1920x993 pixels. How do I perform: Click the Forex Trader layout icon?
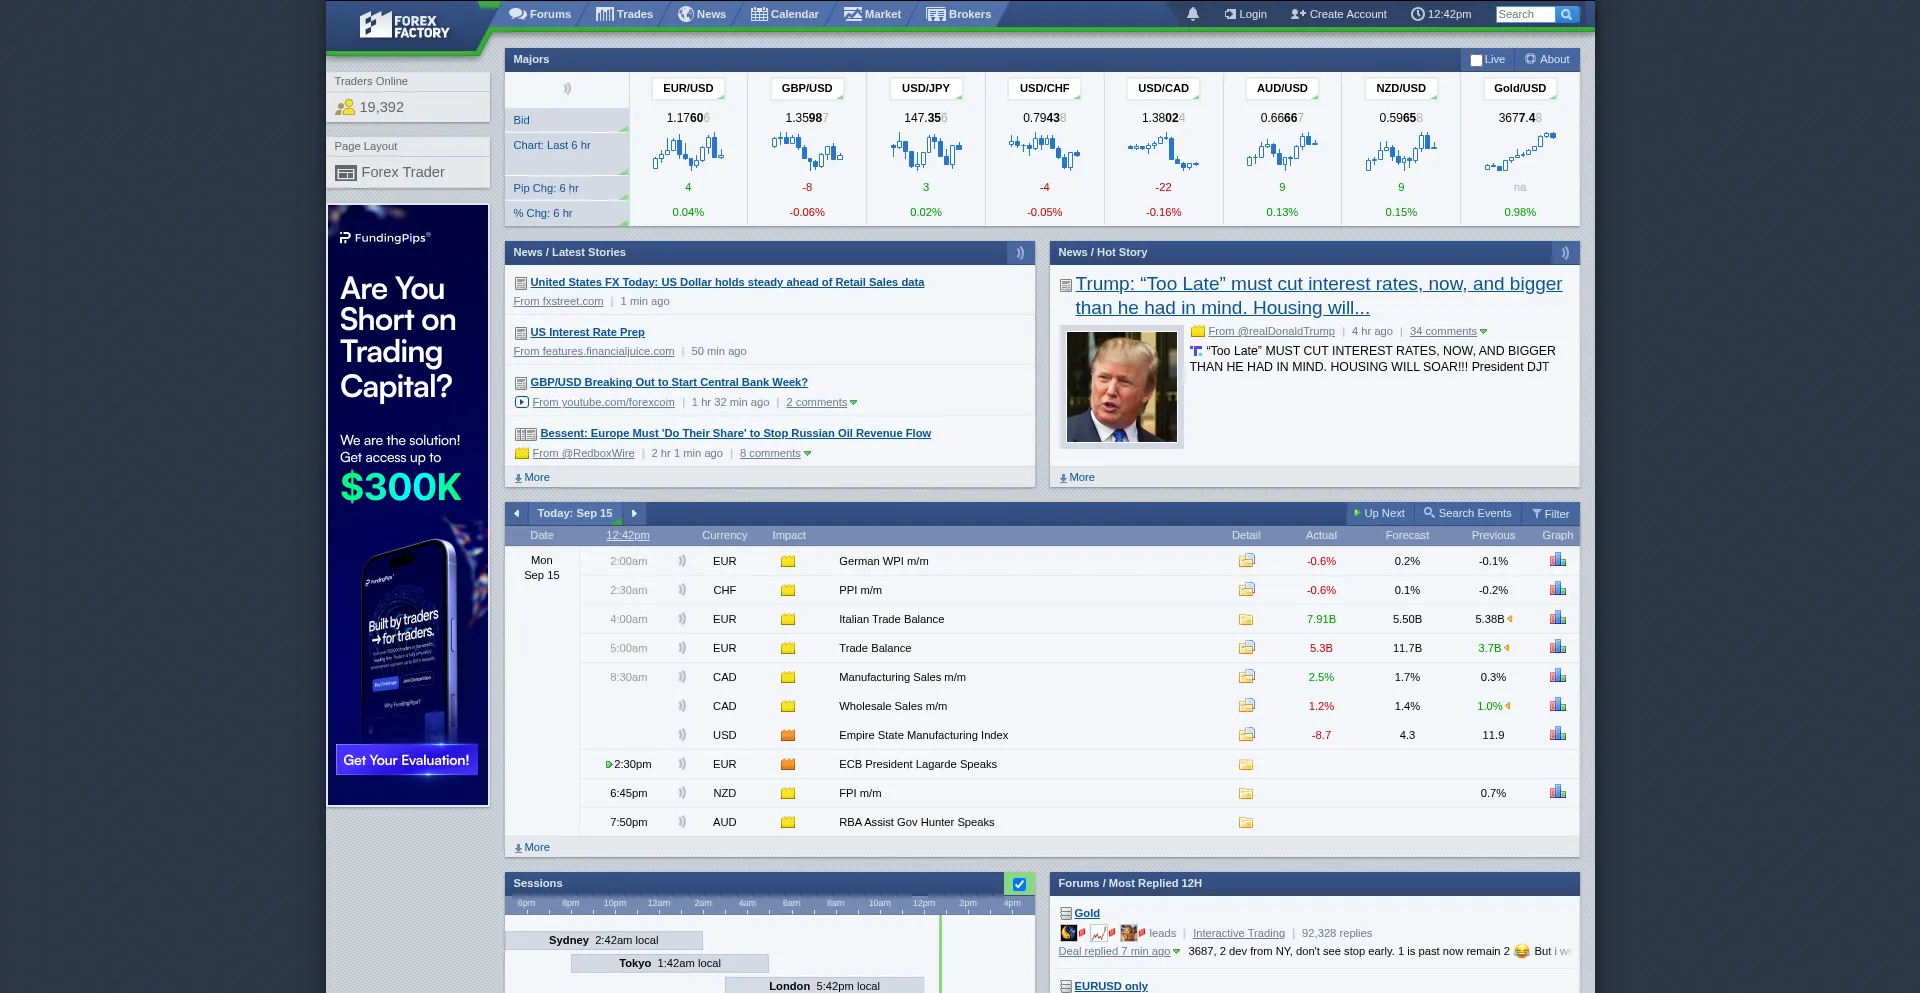[346, 173]
